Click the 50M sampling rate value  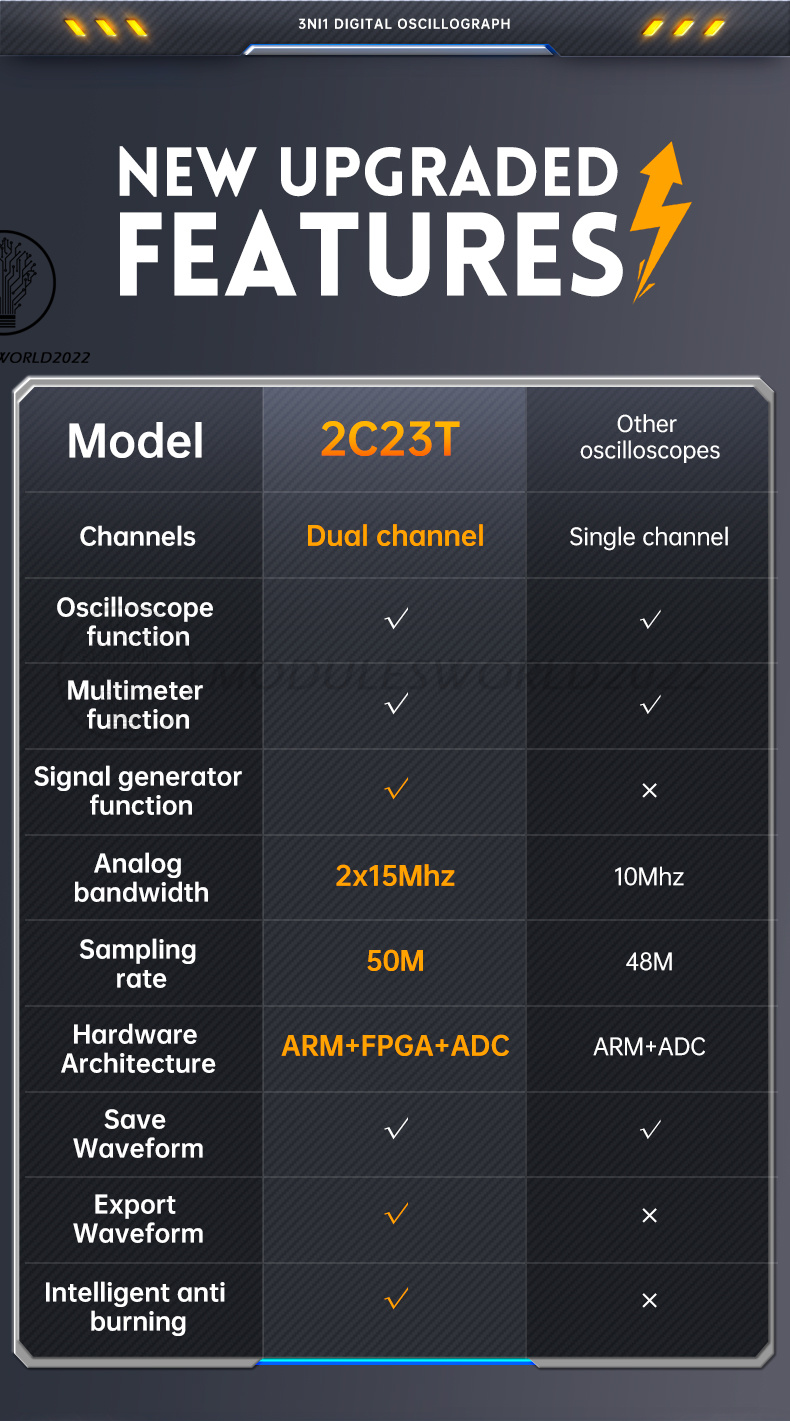point(395,961)
